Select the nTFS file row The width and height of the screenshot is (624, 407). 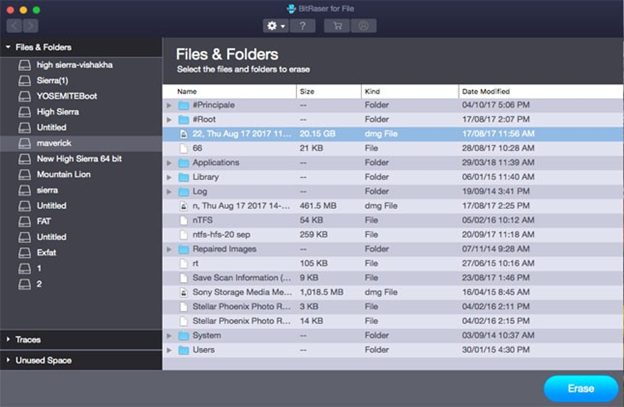tap(393, 220)
